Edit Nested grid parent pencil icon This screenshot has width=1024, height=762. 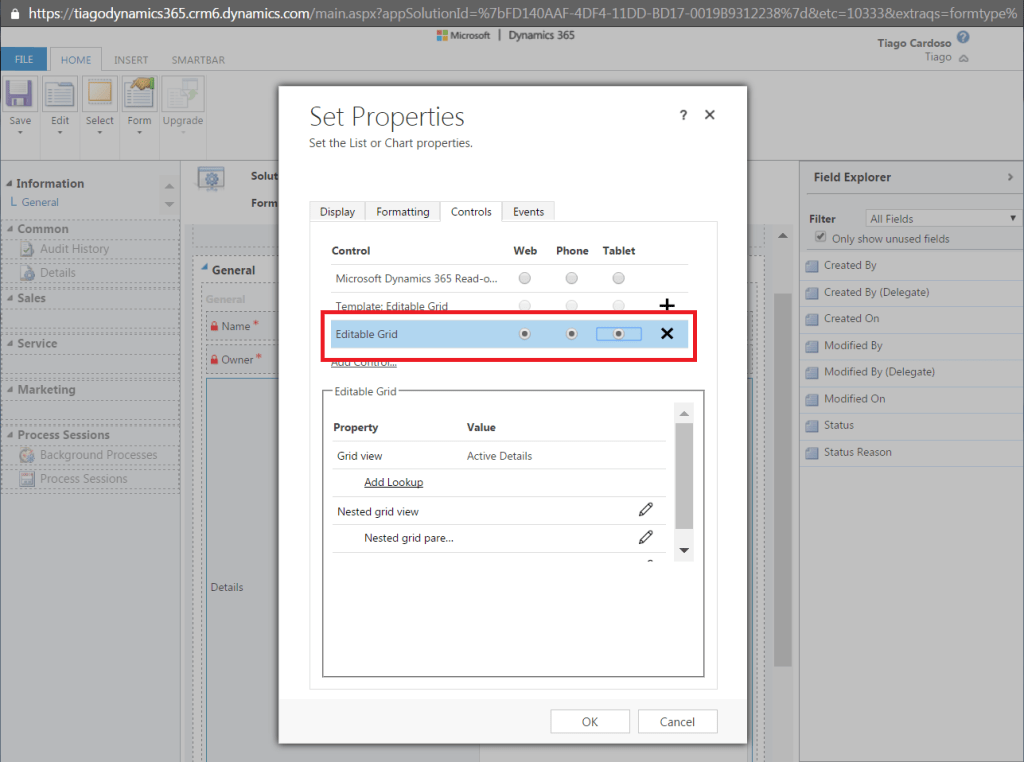(x=646, y=537)
